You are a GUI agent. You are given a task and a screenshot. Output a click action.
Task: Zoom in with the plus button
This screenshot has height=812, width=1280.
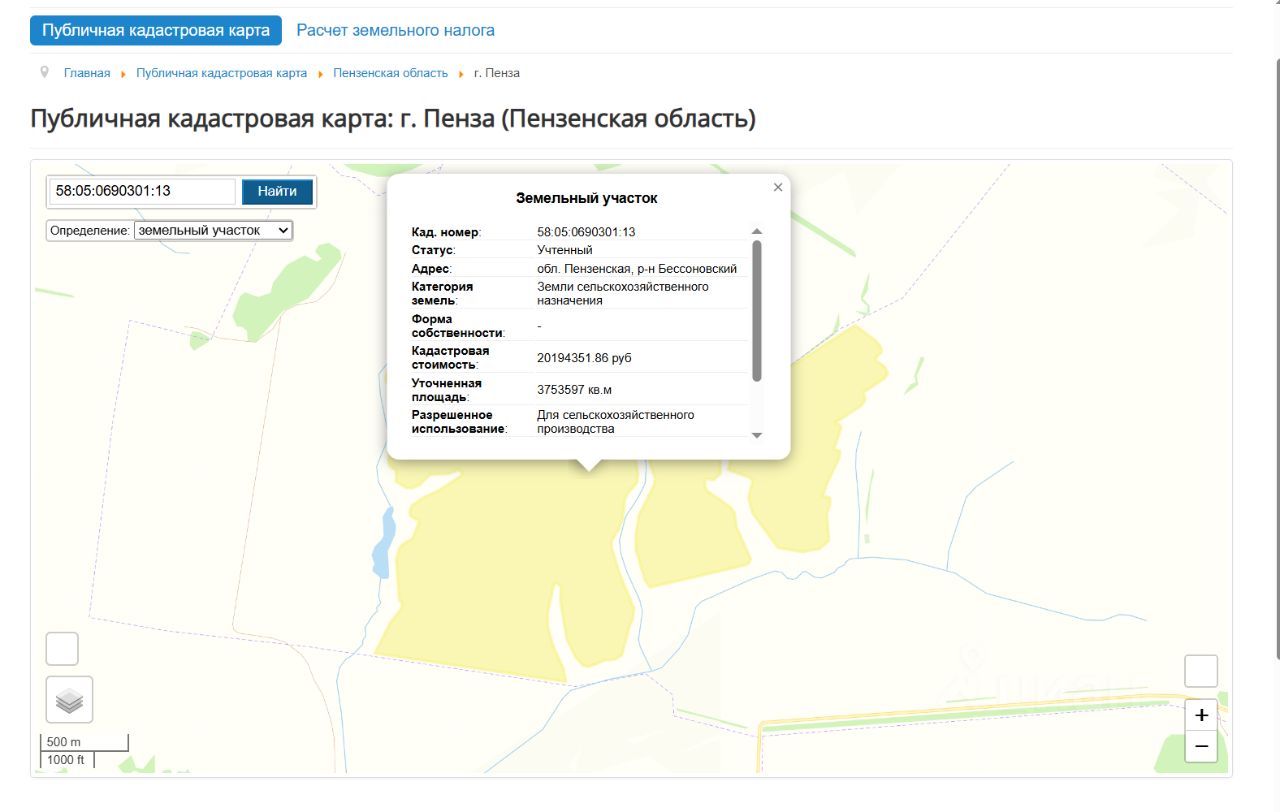pos(1201,715)
